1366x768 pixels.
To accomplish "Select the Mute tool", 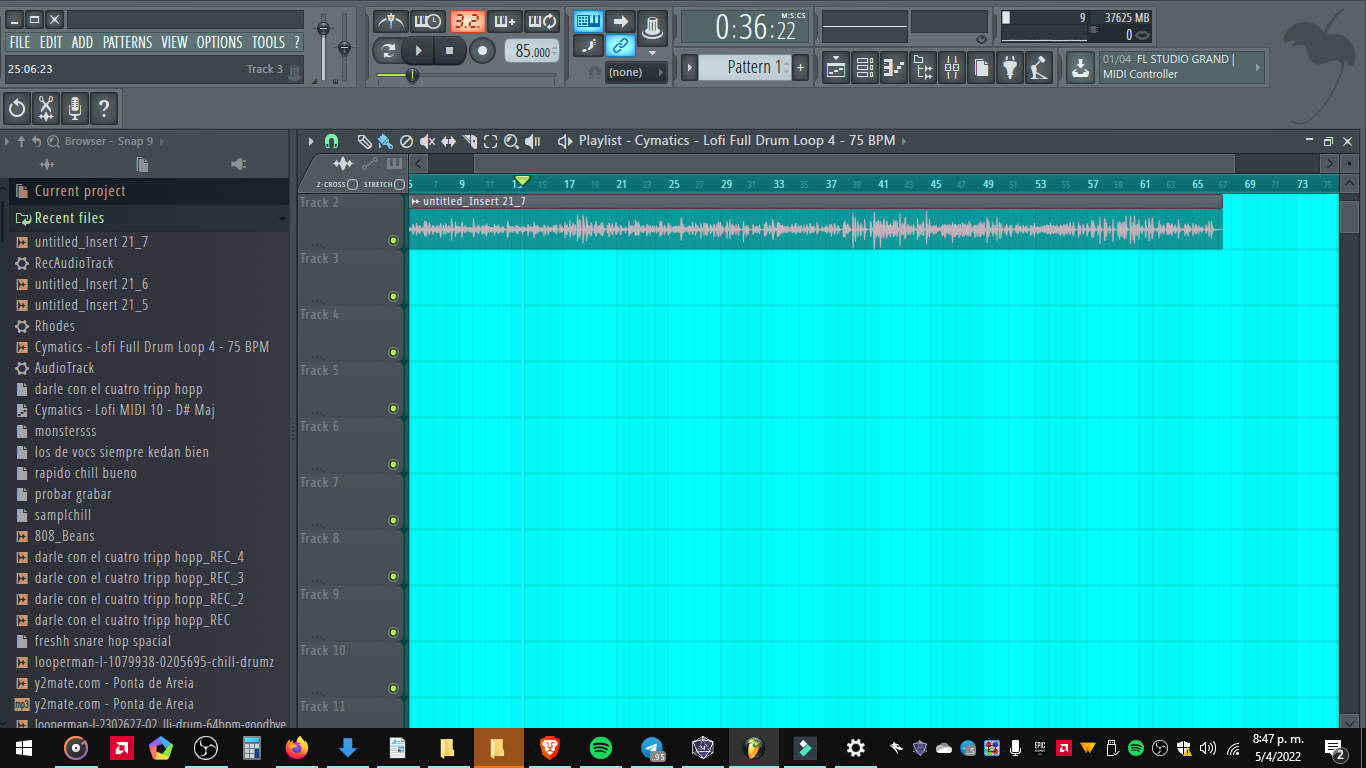I will 427,141.
